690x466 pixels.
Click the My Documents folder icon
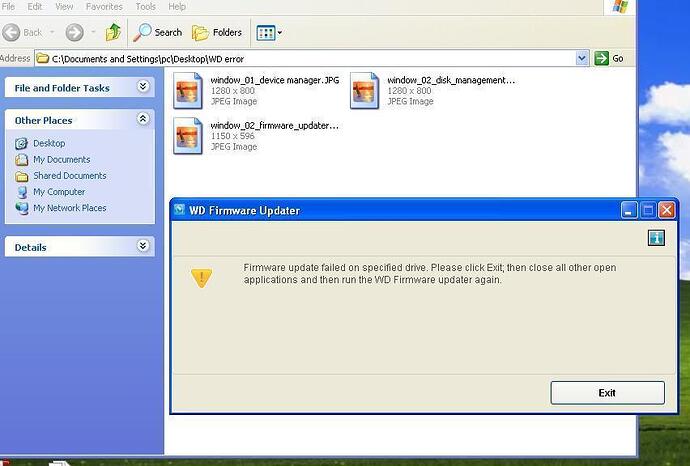[21, 160]
